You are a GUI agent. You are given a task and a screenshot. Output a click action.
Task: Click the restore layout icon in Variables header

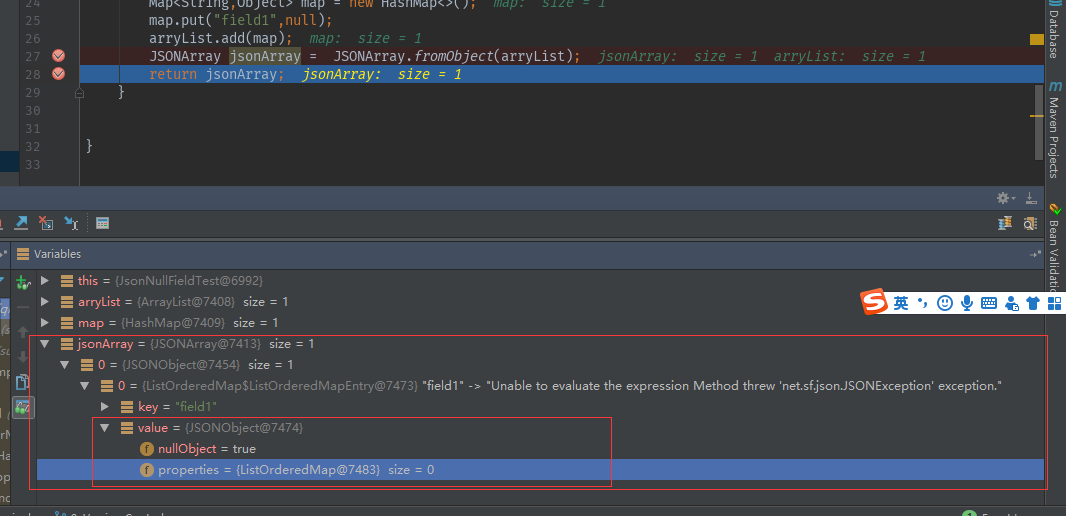pyautogui.click(x=1035, y=254)
